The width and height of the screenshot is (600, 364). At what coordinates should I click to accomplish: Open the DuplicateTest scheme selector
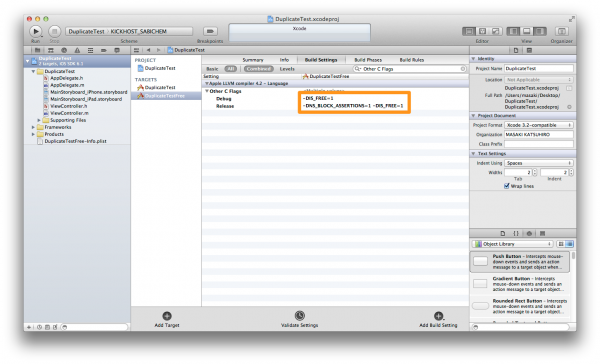click(129, 31)
